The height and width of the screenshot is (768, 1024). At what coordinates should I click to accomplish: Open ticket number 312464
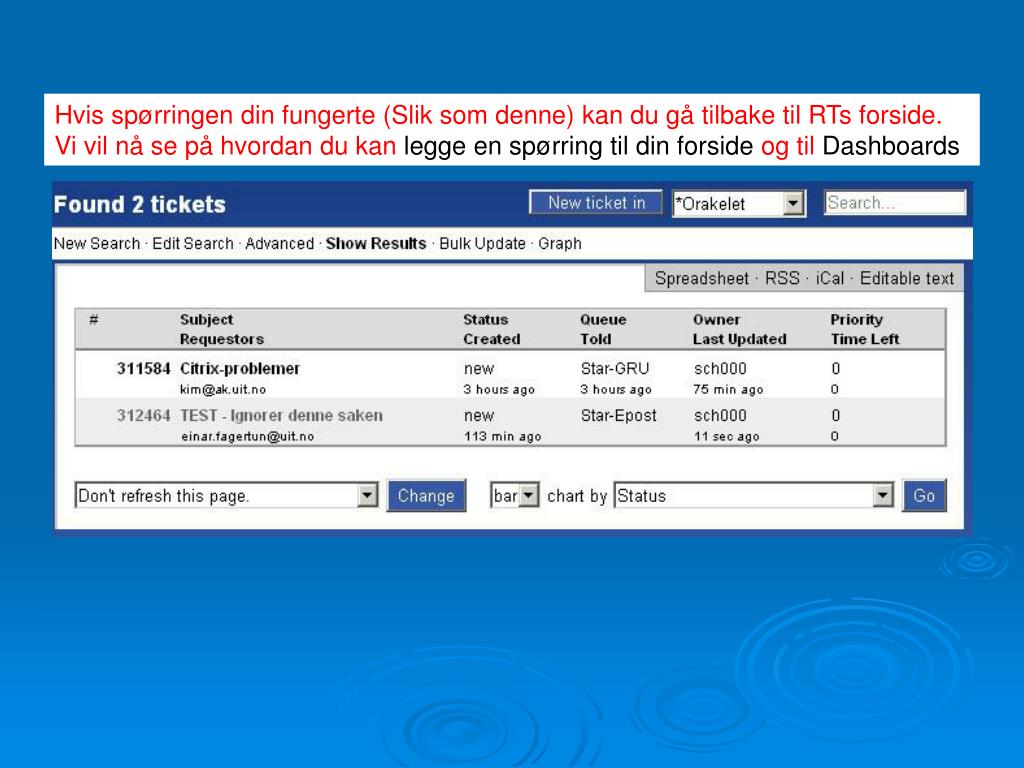click(144, 415)
